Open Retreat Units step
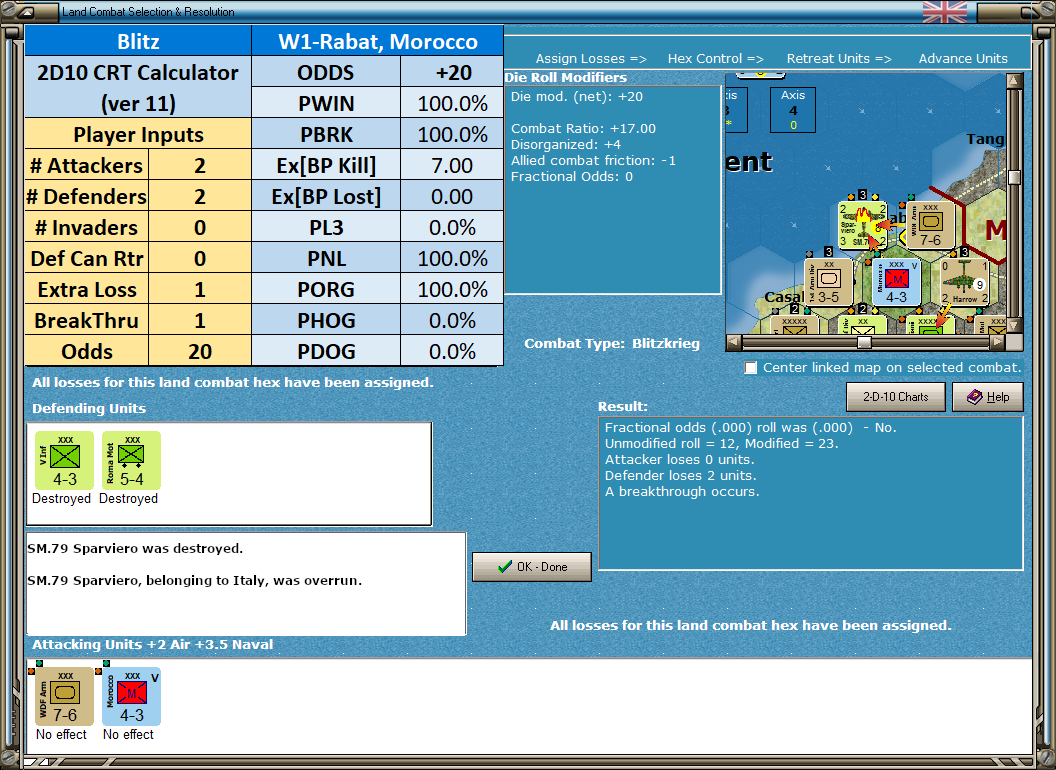The image size is (1056, 770). [x=838, y=59]
